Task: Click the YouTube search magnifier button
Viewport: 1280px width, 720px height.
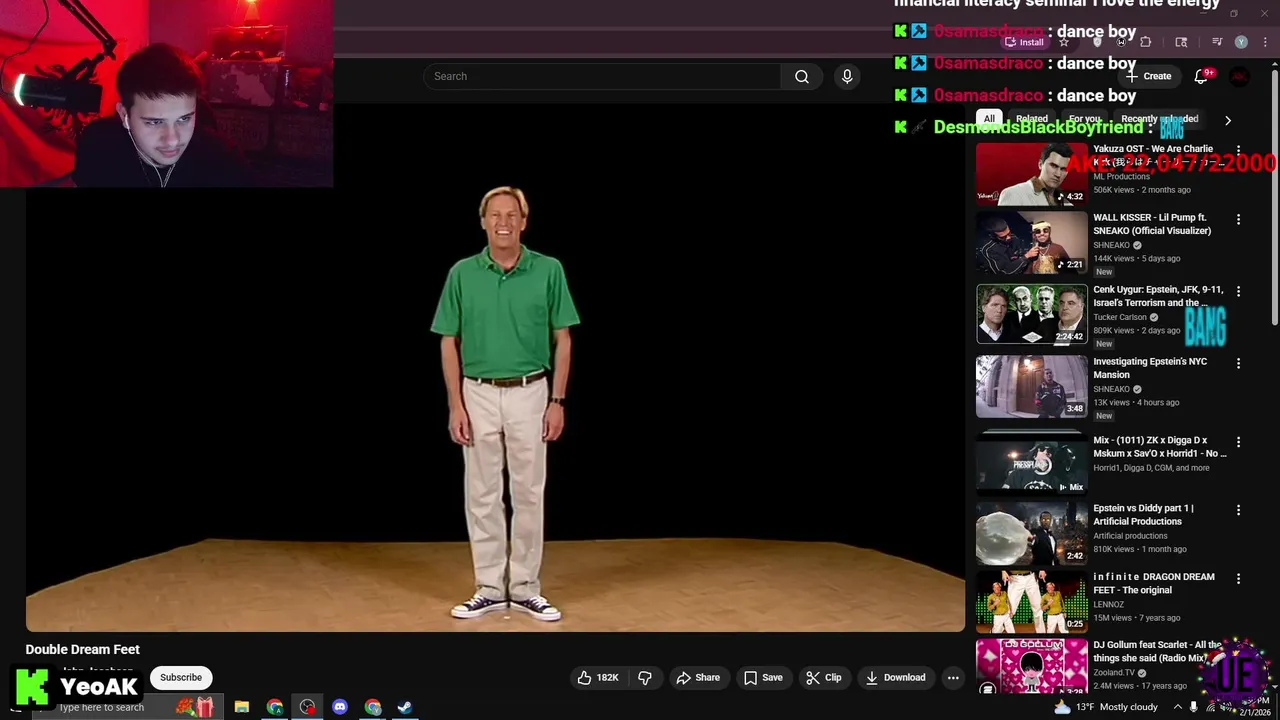Action: (x=802, y=76)
